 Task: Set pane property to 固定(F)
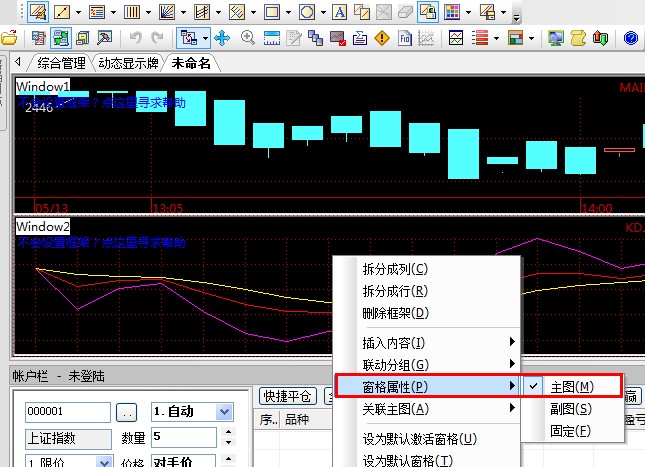tap(570, 430)
